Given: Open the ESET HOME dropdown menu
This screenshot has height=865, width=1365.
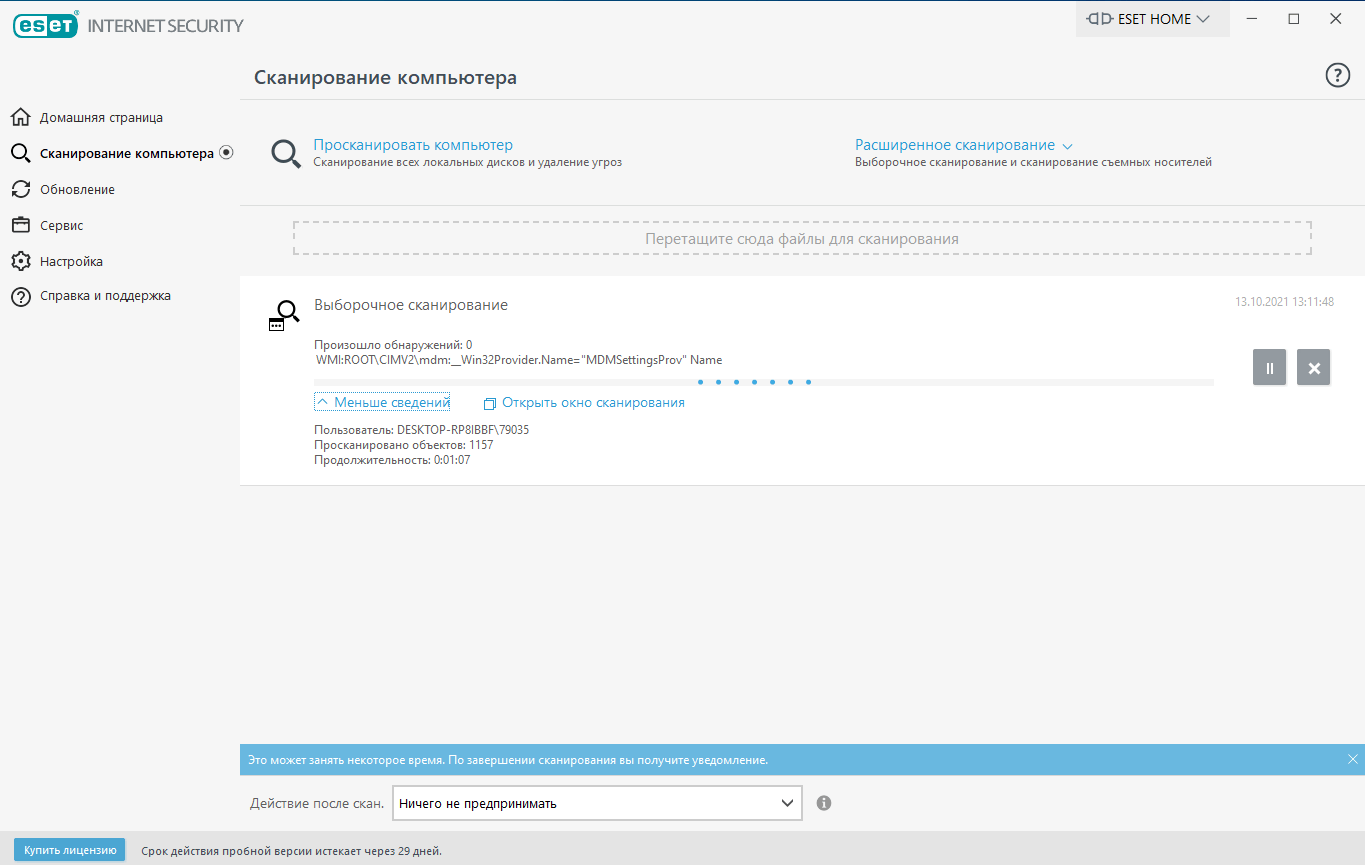Looking at the screenshot, I should 1152,19.
